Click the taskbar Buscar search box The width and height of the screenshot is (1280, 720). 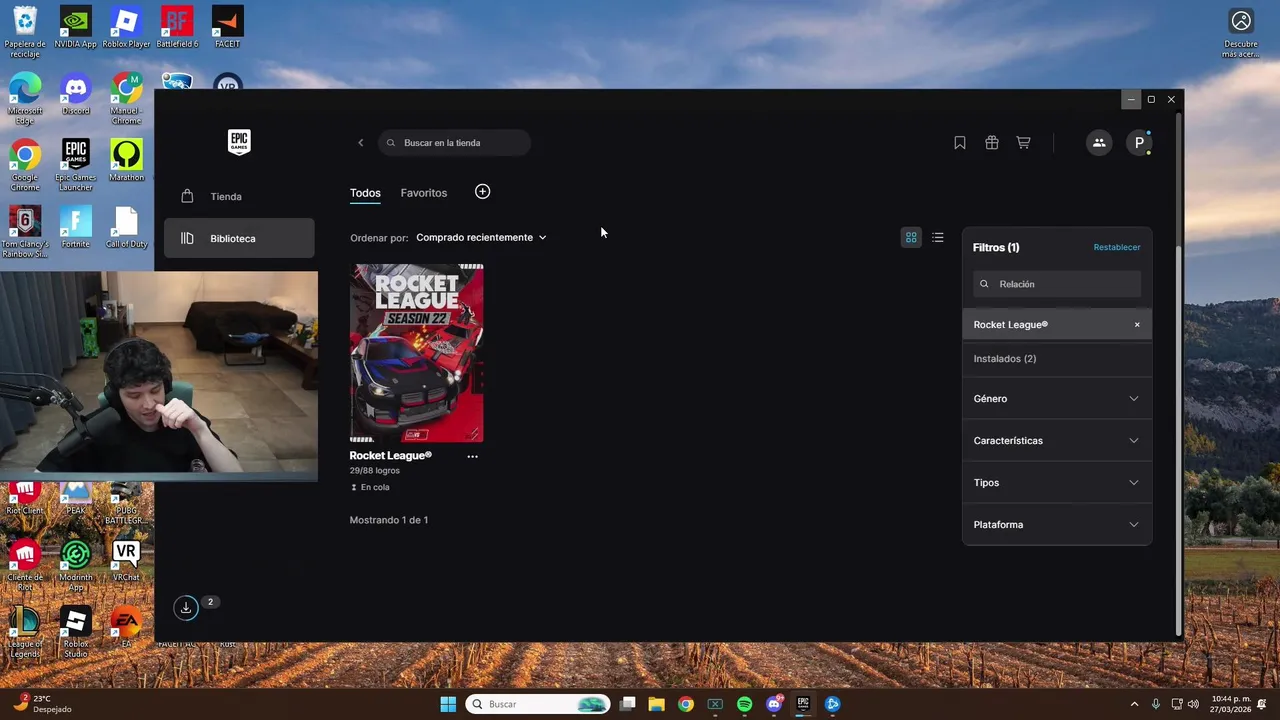(x=539, y=704)
